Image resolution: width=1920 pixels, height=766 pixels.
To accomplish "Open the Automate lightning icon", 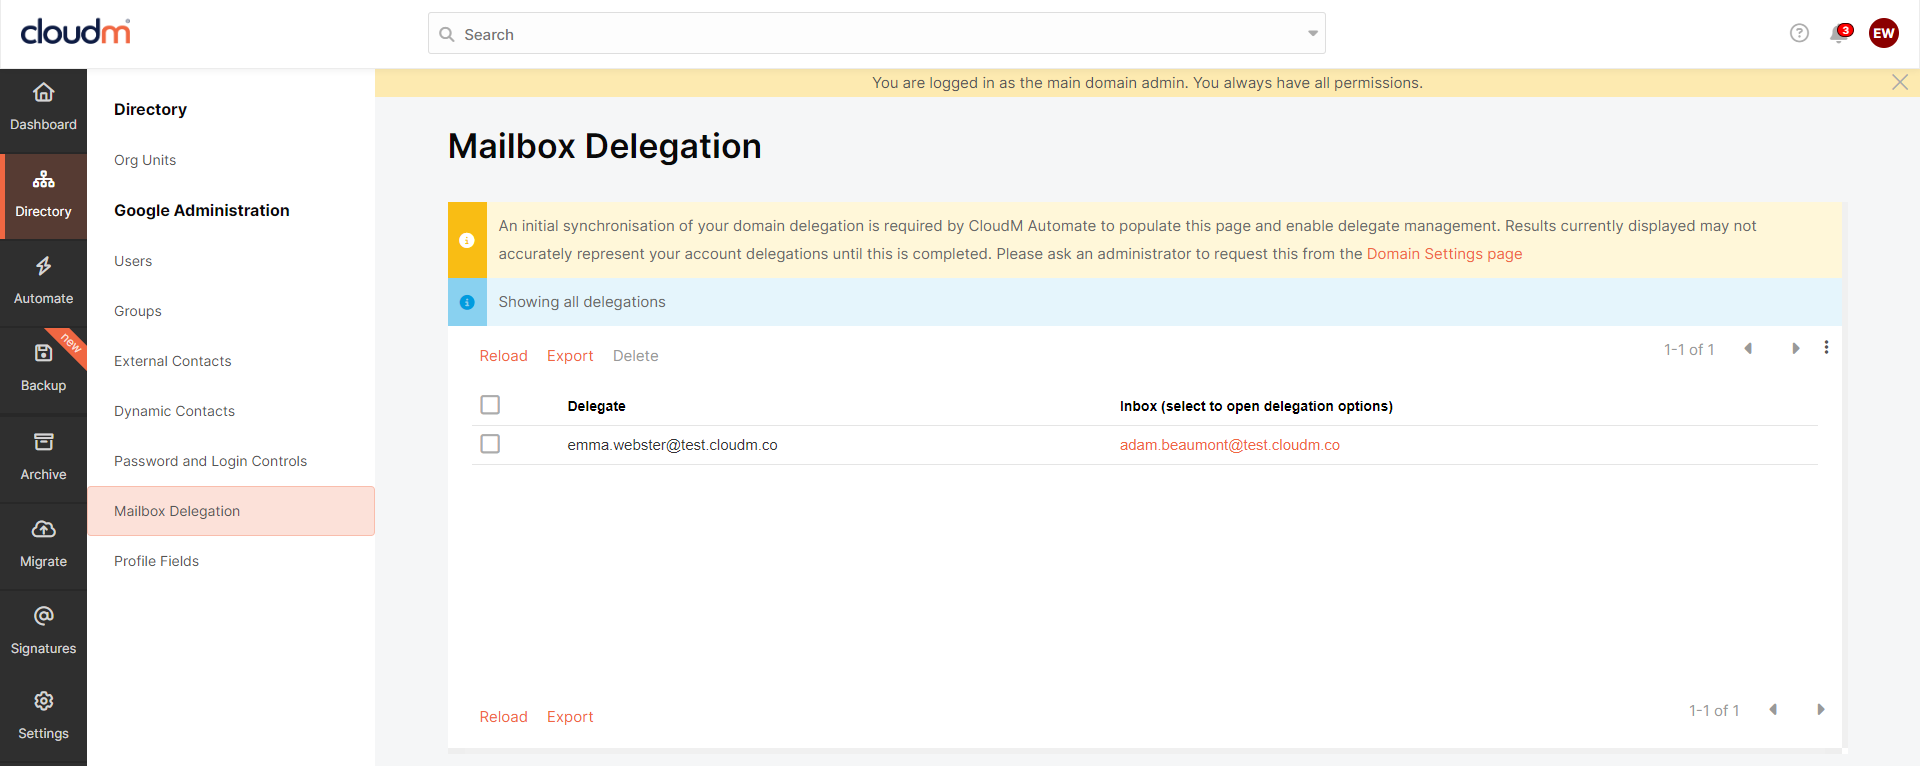I will click(43, 266).
